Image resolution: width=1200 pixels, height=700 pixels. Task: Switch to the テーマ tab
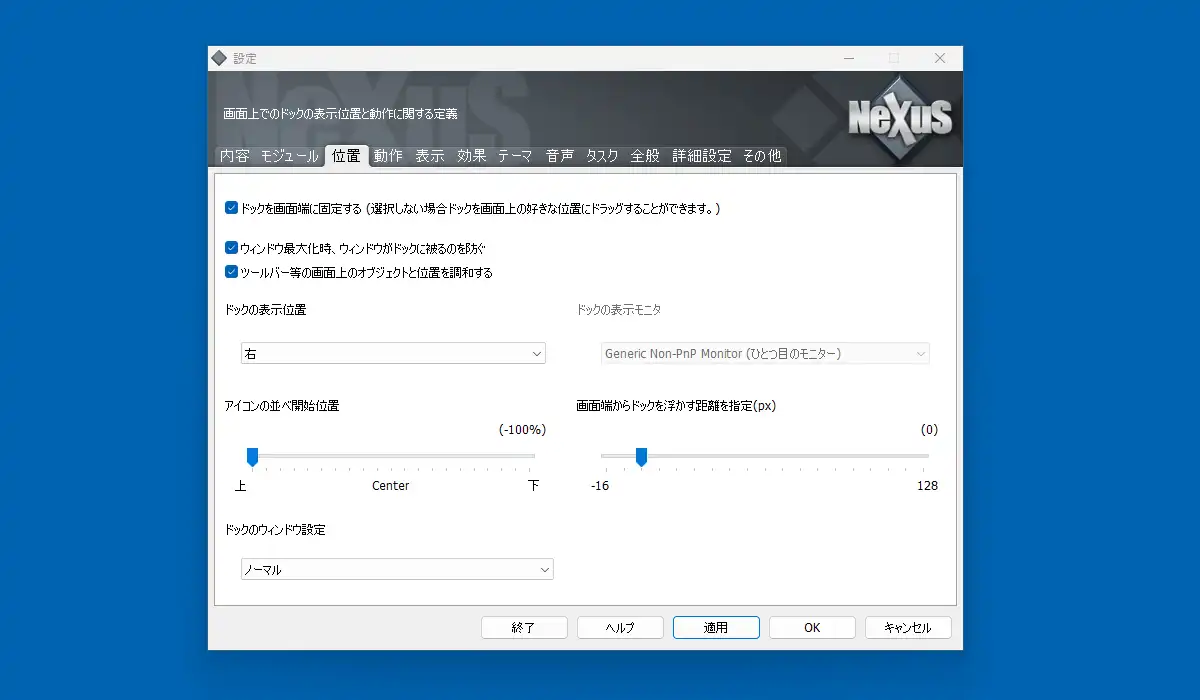[x=515, y=156]
